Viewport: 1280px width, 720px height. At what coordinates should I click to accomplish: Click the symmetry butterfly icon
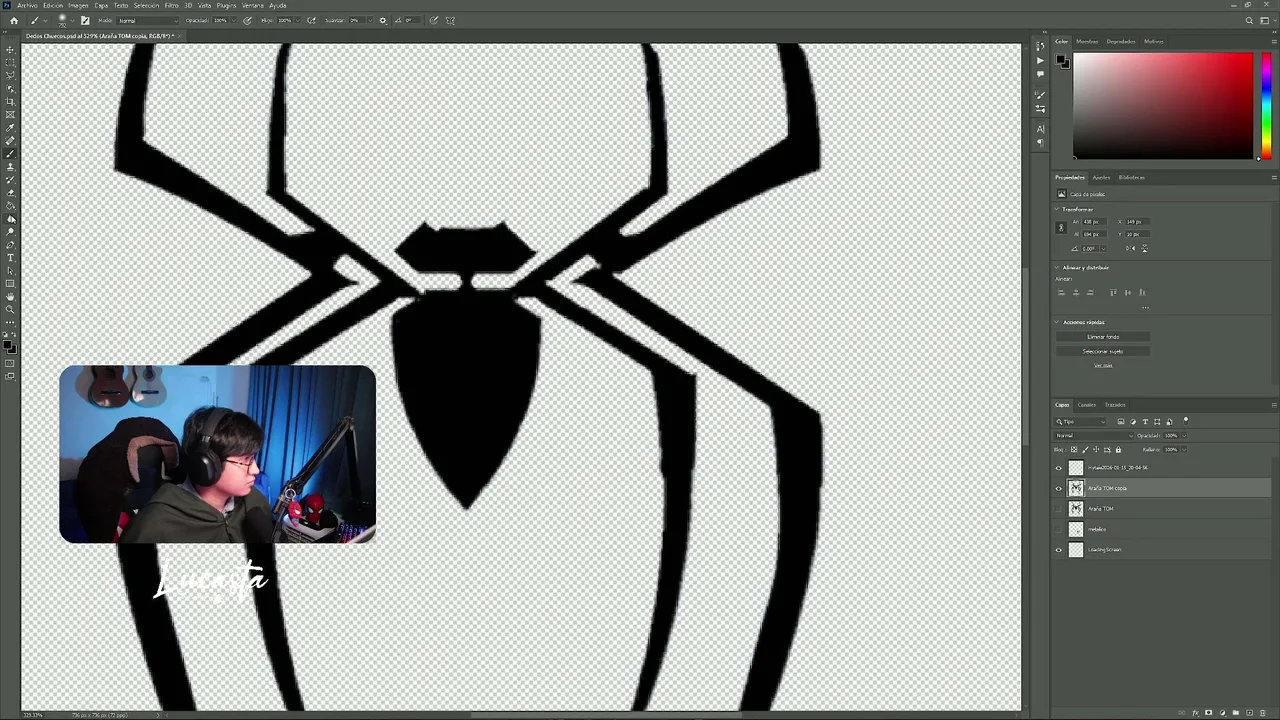(x=450, y=20)
